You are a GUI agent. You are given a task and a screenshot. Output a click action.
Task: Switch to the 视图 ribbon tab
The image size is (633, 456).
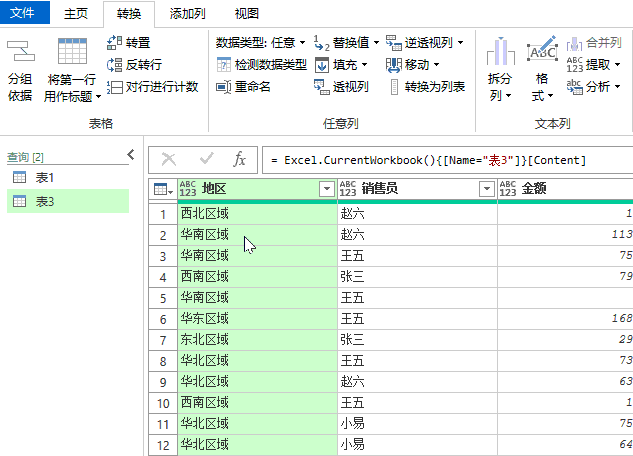coord(246,14)
